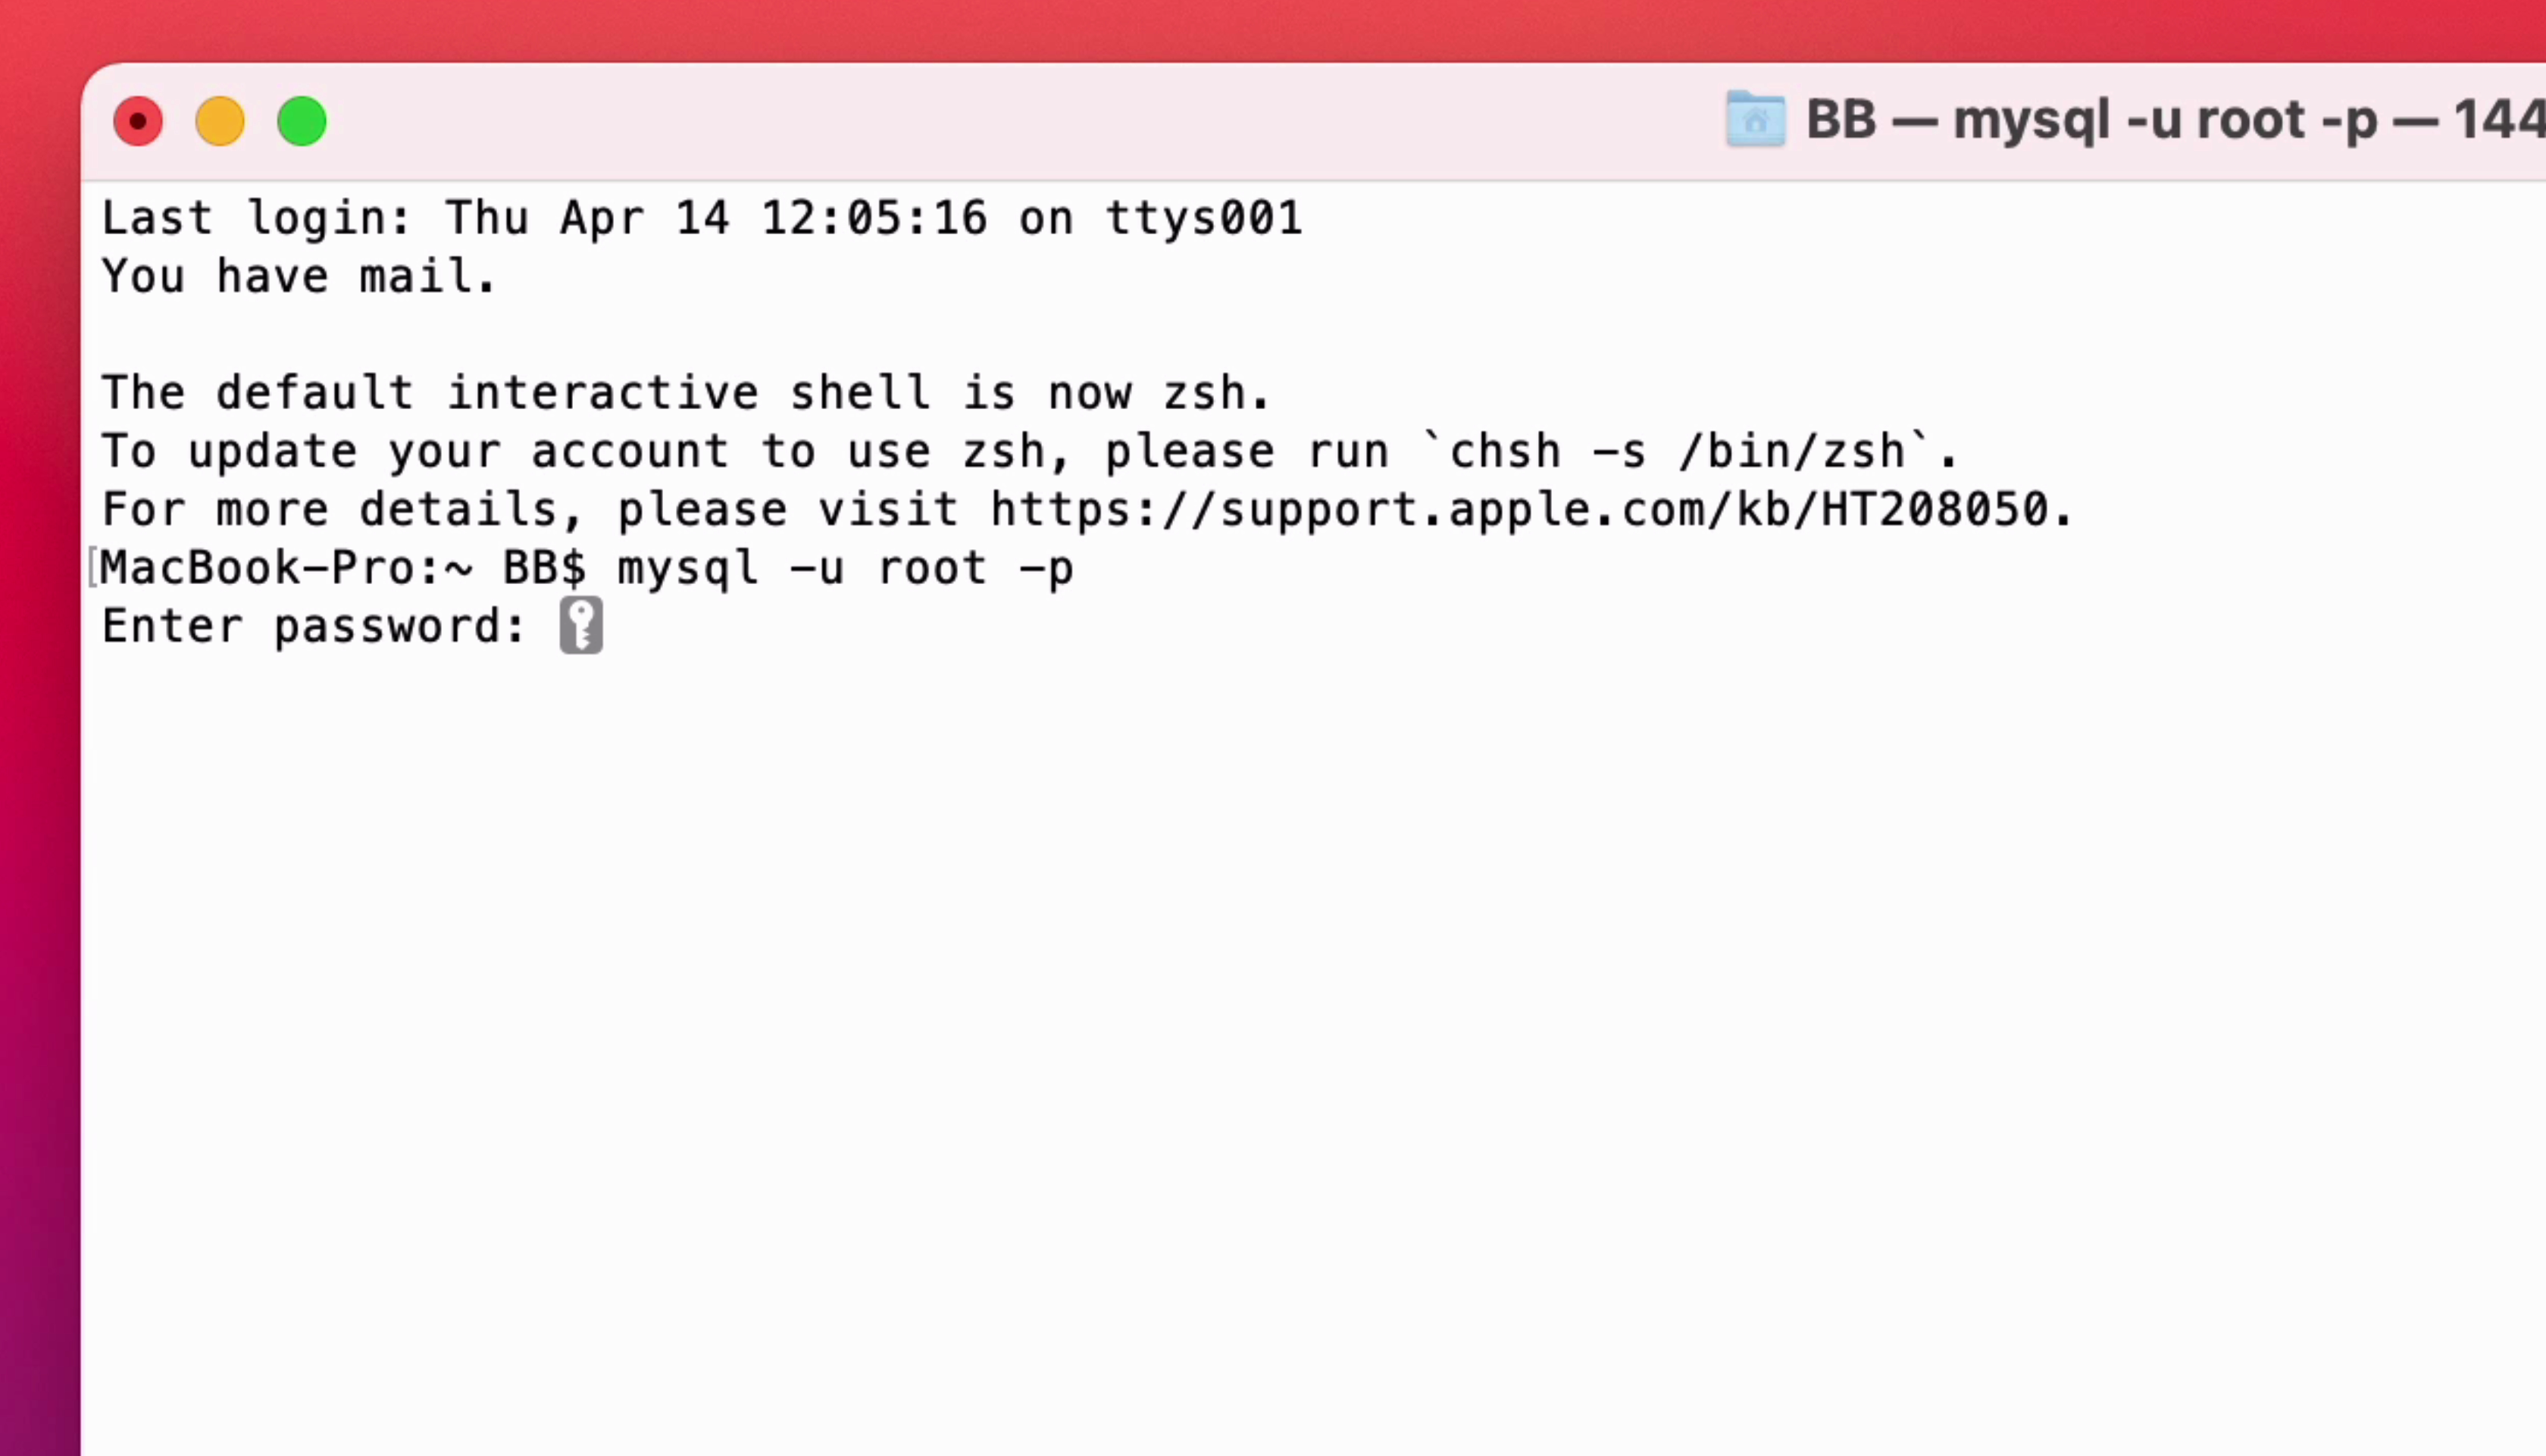The width and height of the screenshot is (2546, 1456).
Task: Click the "MacBook-Pro:~ BB$" shell prompt
Action: click(342, 568)
